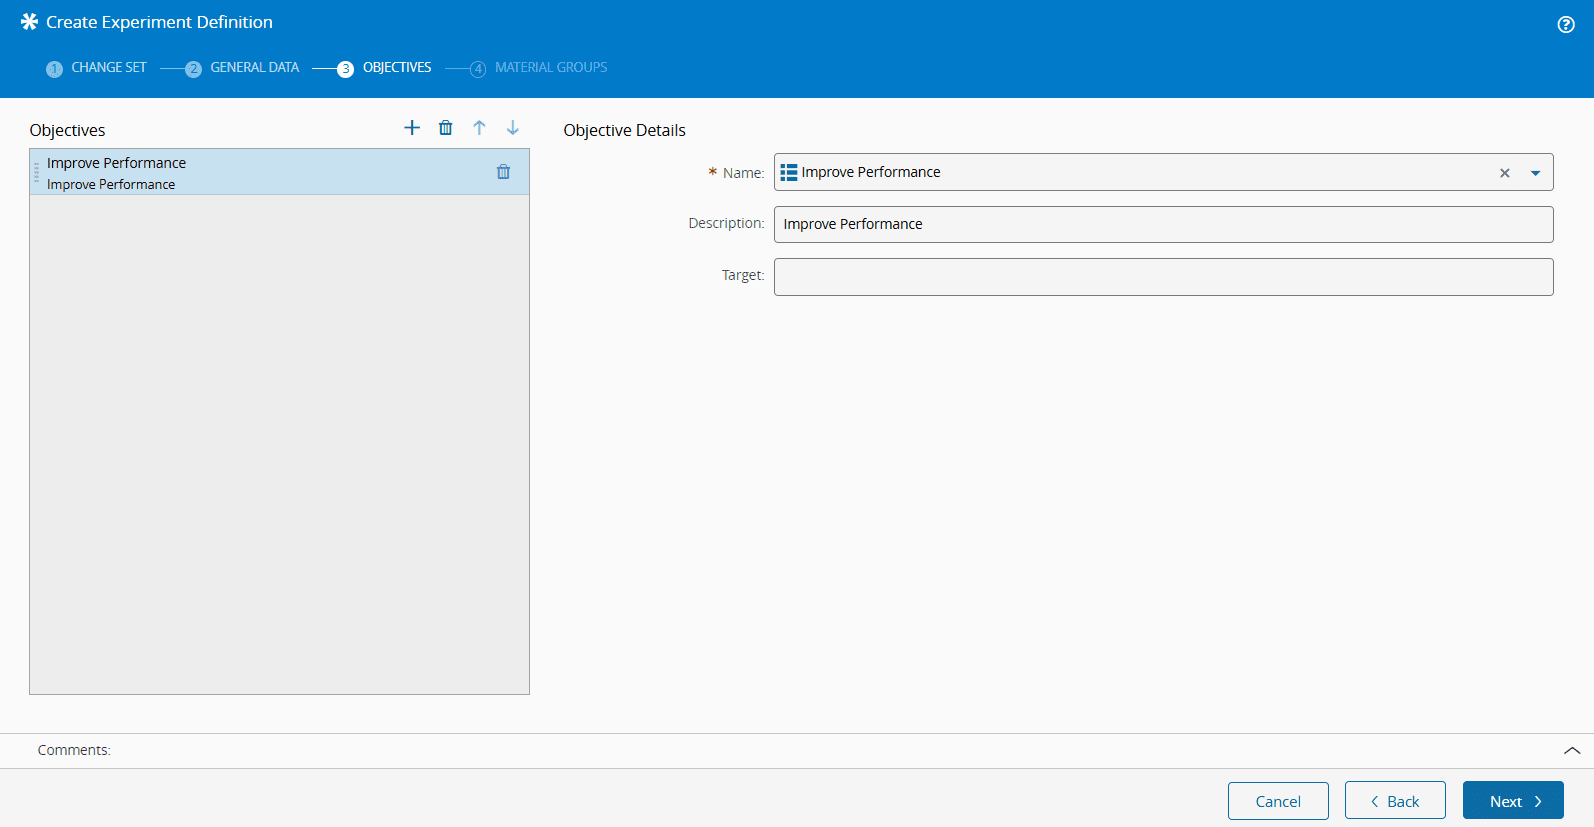The image size is (1594, 827).
Task: Clear the Name field with the X icon
Action: click(x=1504, y=173)
